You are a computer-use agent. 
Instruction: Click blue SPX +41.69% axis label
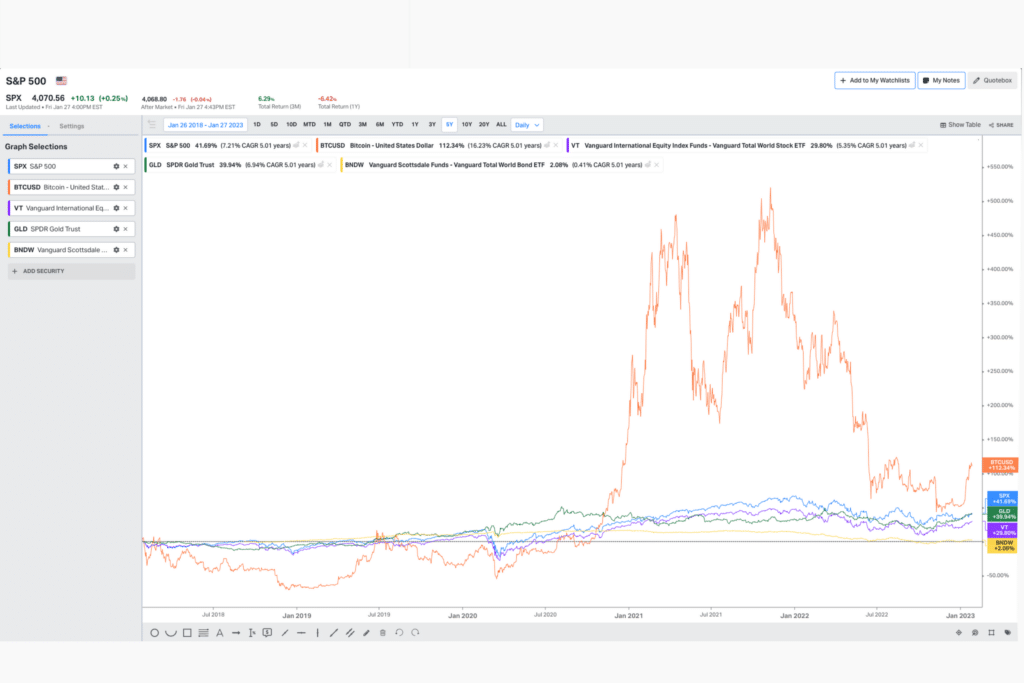click(1002, 499)
